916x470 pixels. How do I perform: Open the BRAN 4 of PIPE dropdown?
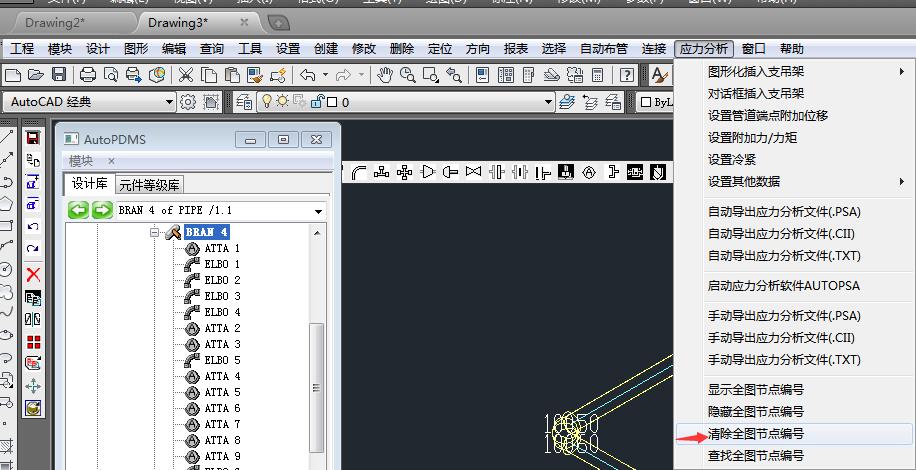click(318, 211)
